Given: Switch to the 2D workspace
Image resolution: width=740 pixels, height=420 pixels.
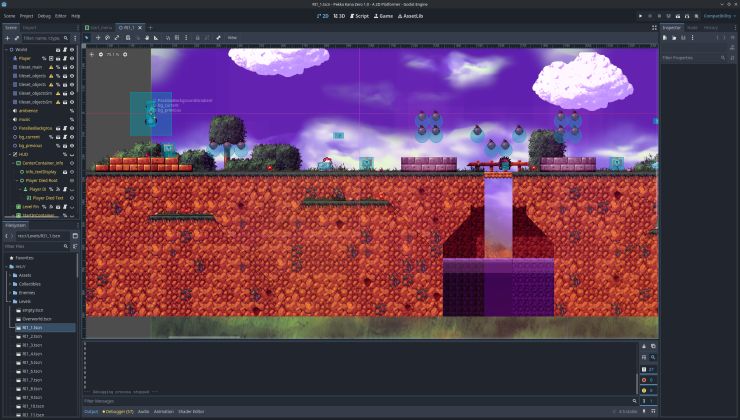Looking at the screenshot, I should [x=324, y=16].
